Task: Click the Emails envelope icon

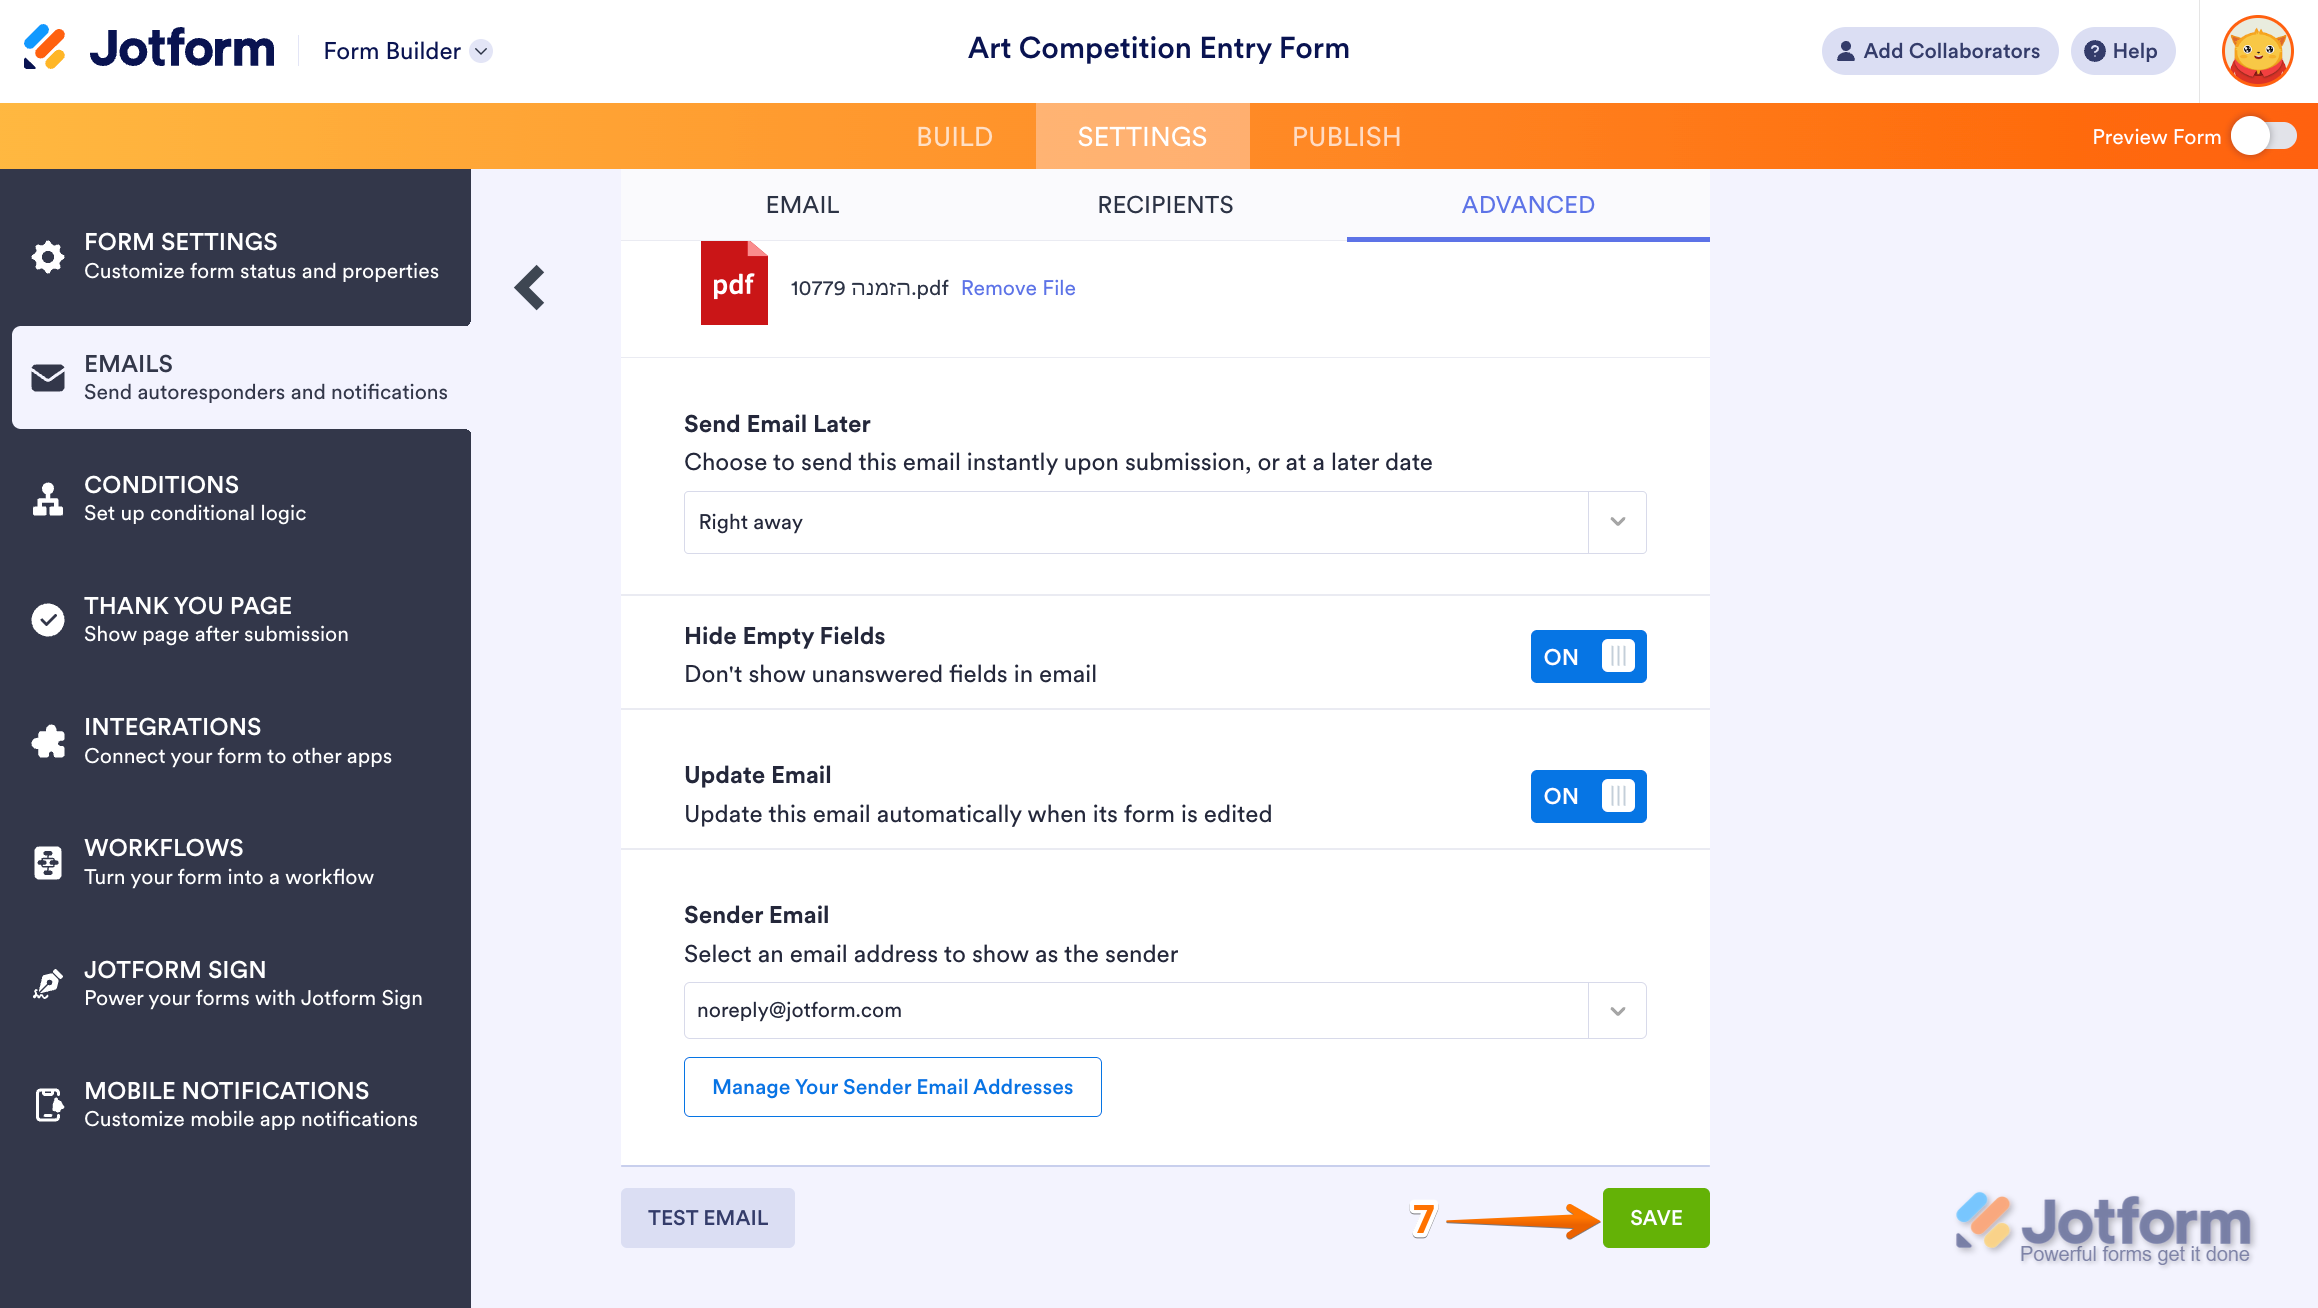Action: click(48, 378)
